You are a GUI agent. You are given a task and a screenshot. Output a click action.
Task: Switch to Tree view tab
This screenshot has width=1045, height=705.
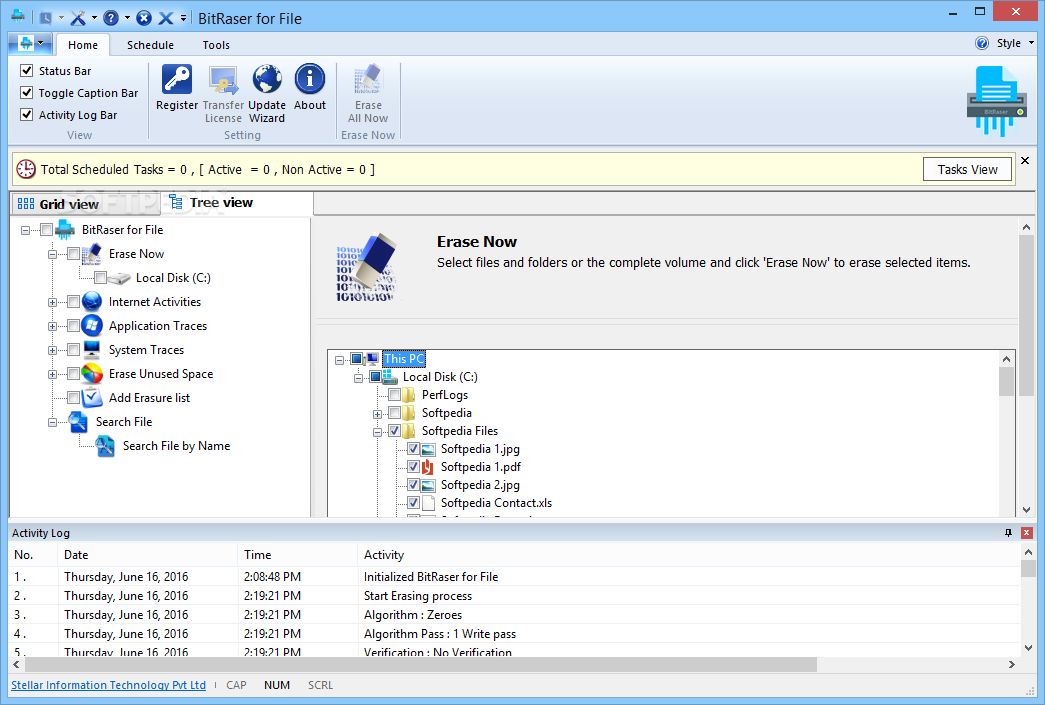click(x=237, y=203)
